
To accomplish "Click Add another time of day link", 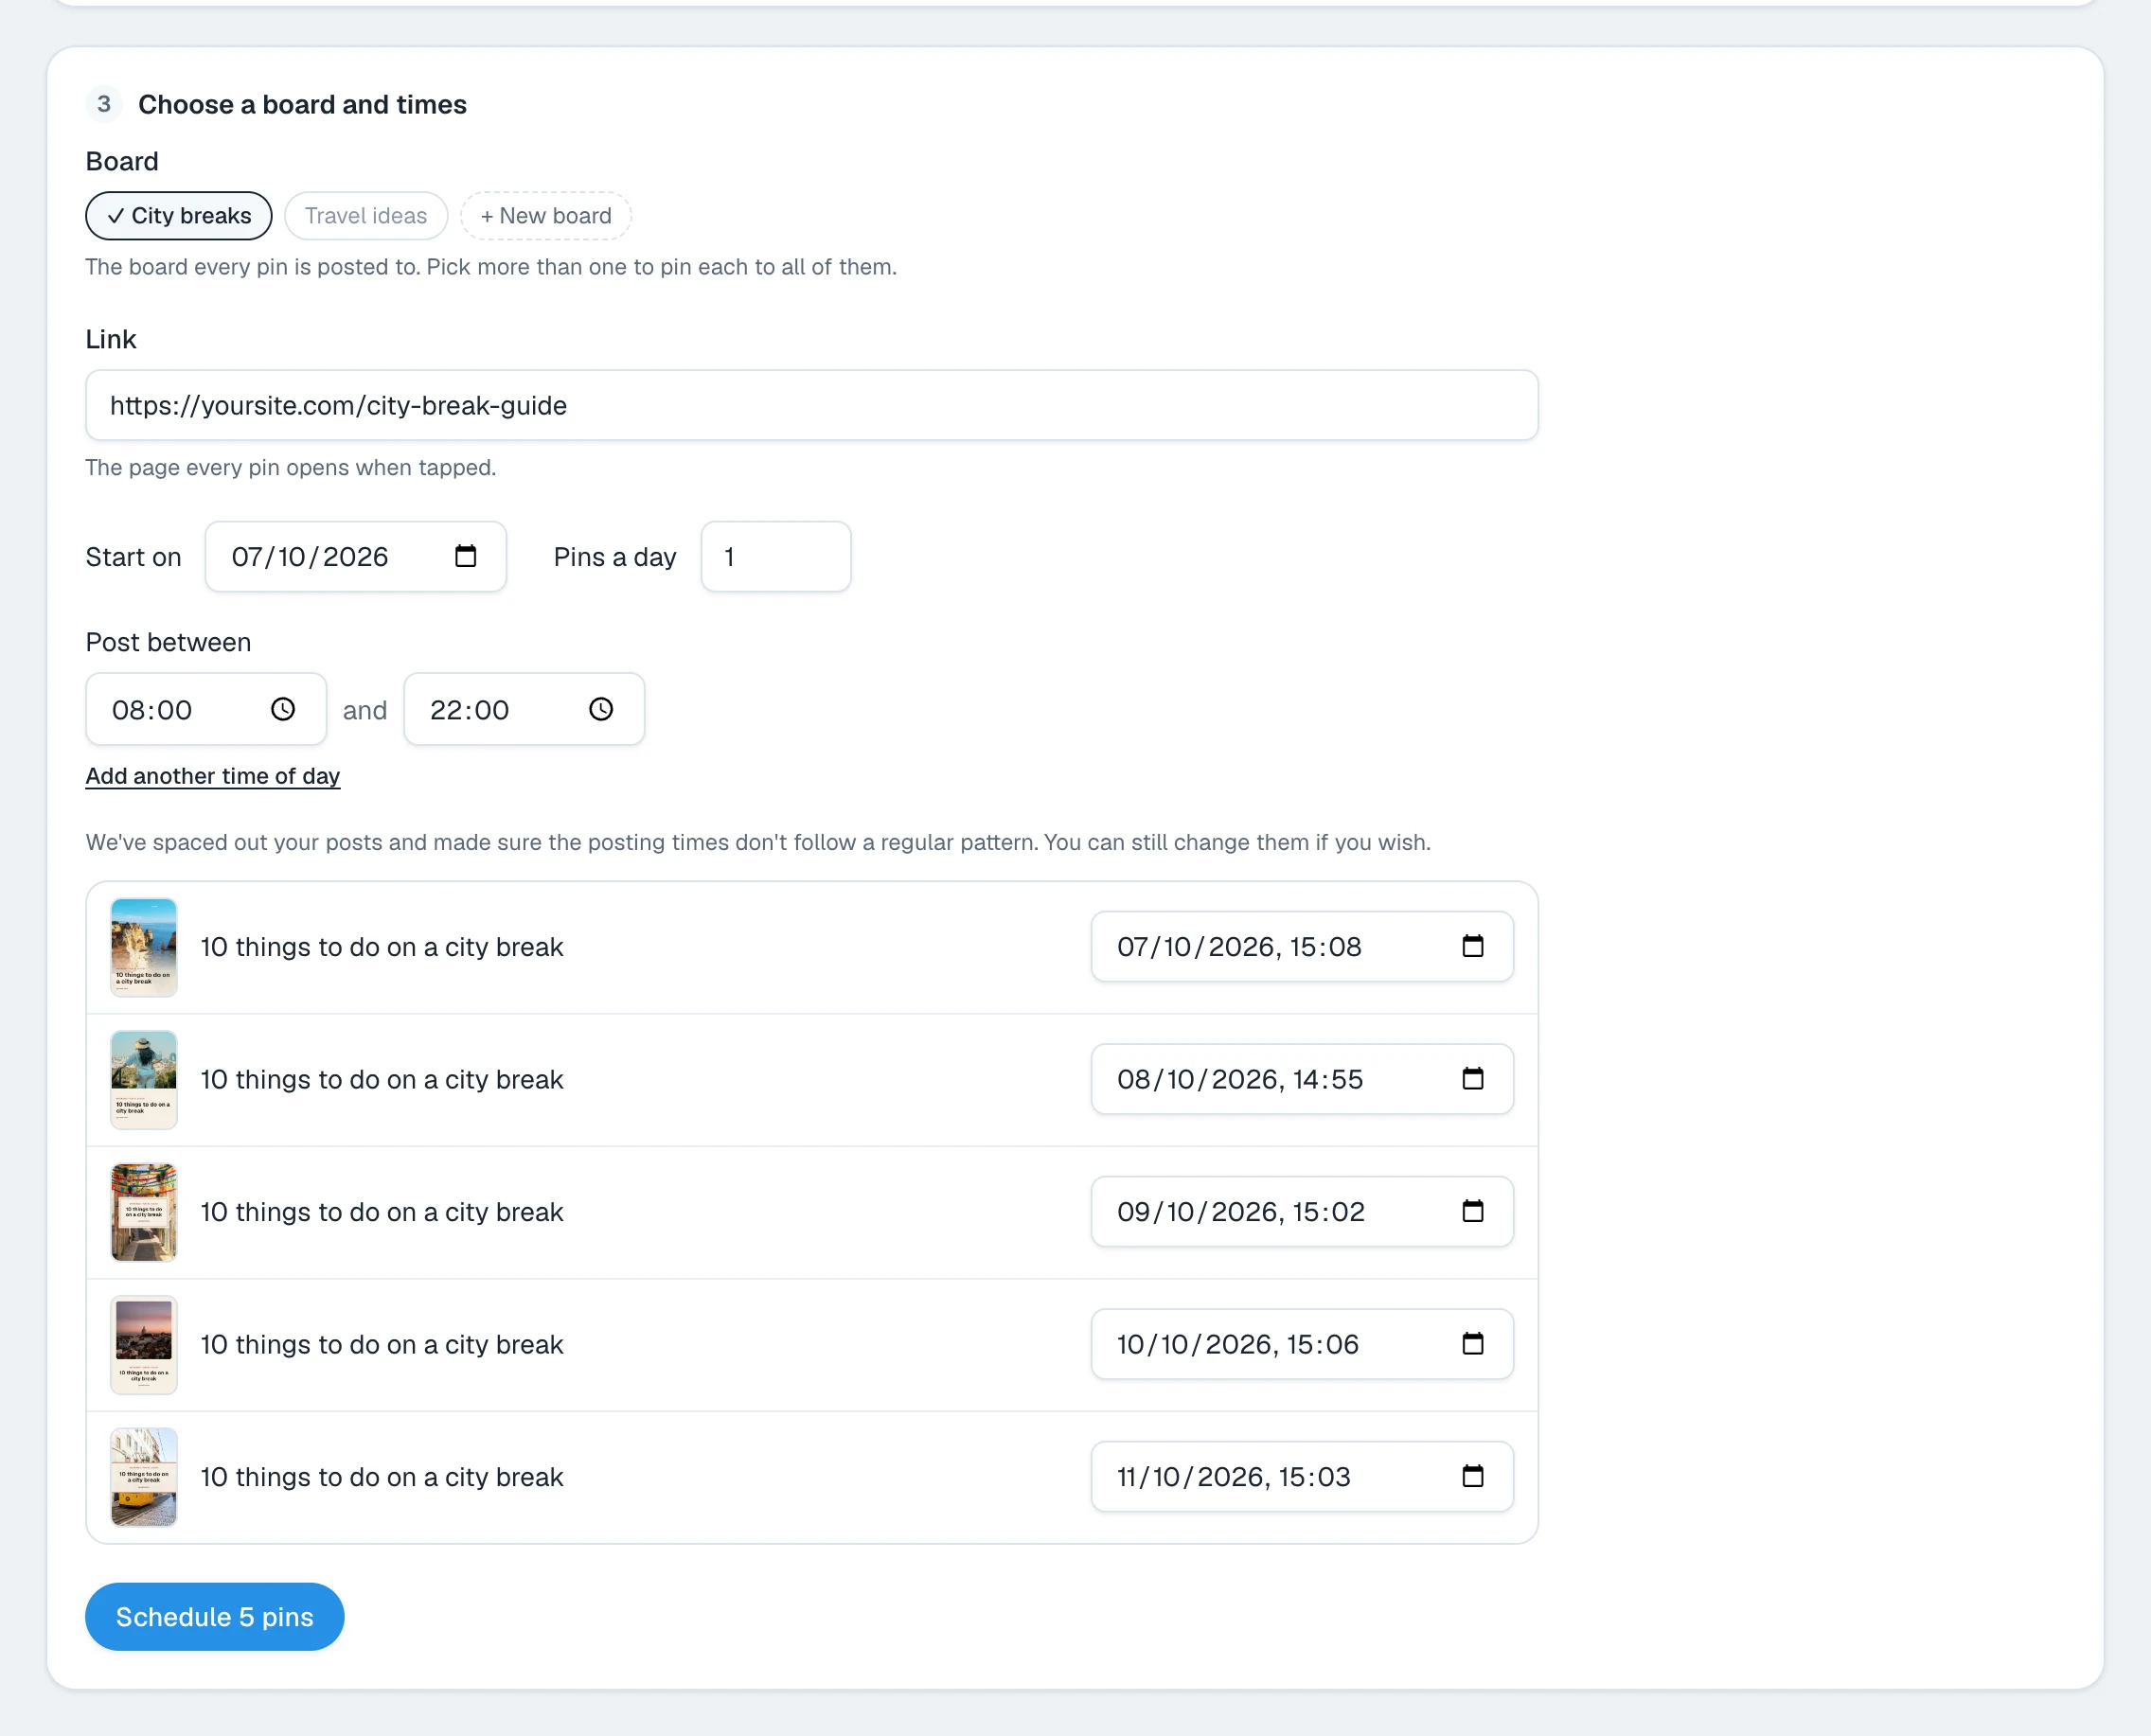I will [213, 776].
